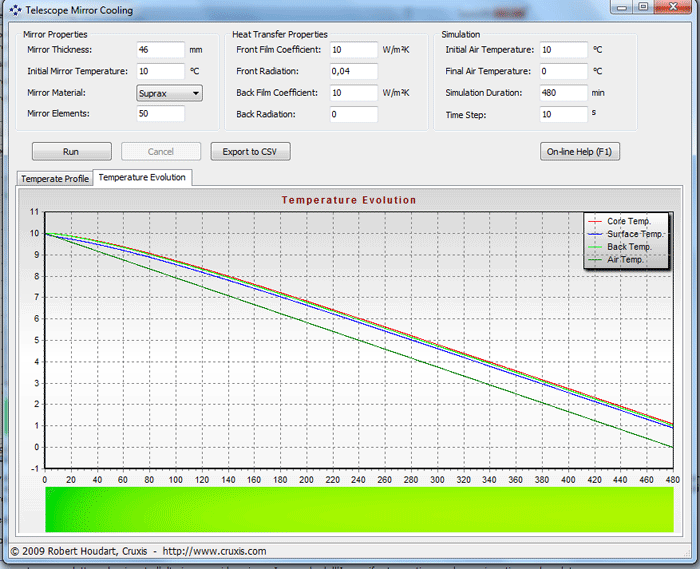Click the 11 y-axis label
This screenshot has height=569, width=700.
34,212
